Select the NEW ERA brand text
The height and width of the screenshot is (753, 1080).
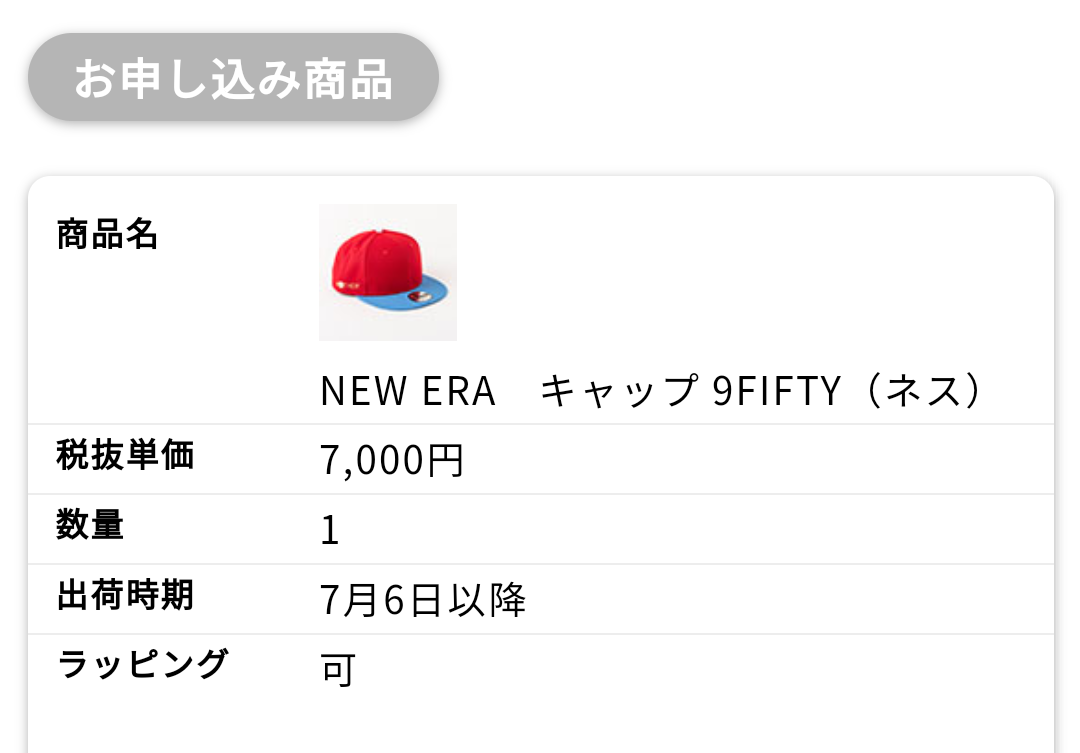(408, 392)
